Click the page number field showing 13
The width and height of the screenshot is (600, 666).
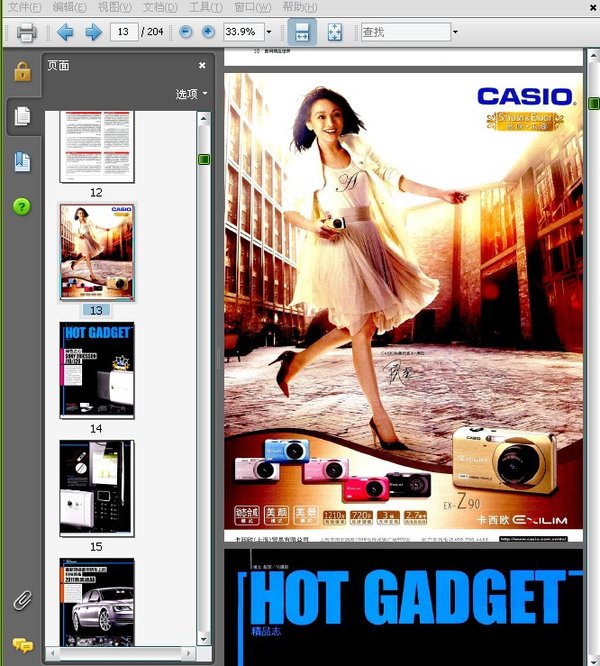click(x=124, y=32)
